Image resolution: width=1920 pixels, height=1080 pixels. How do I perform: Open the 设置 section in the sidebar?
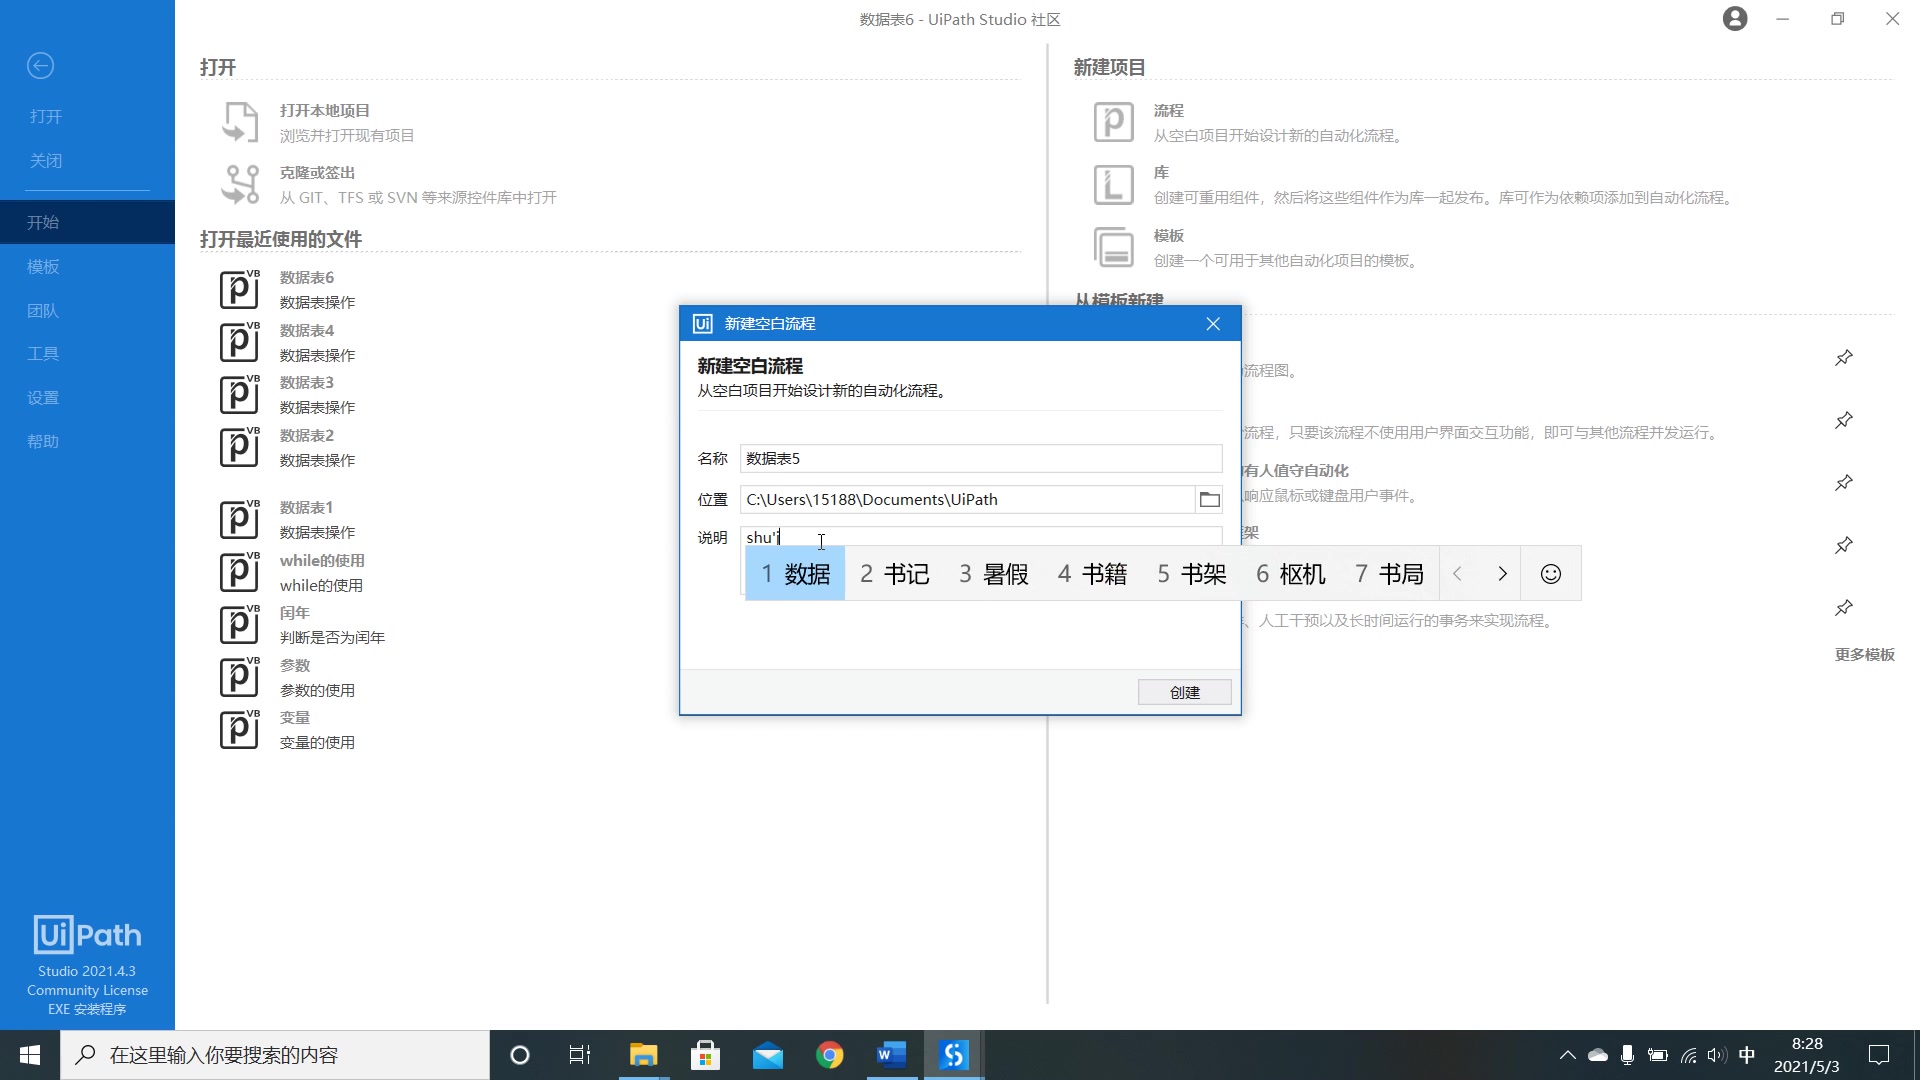[x=44, y=397]
